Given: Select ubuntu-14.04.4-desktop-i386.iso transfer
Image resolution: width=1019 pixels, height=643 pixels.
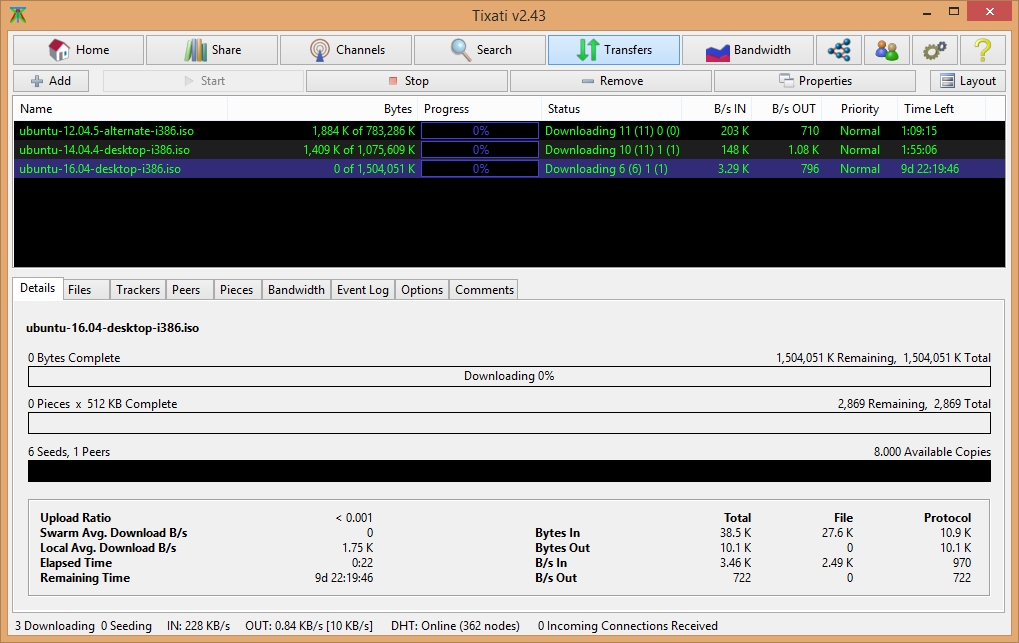Looking at the screenshot, I should [x=509, y=150].
